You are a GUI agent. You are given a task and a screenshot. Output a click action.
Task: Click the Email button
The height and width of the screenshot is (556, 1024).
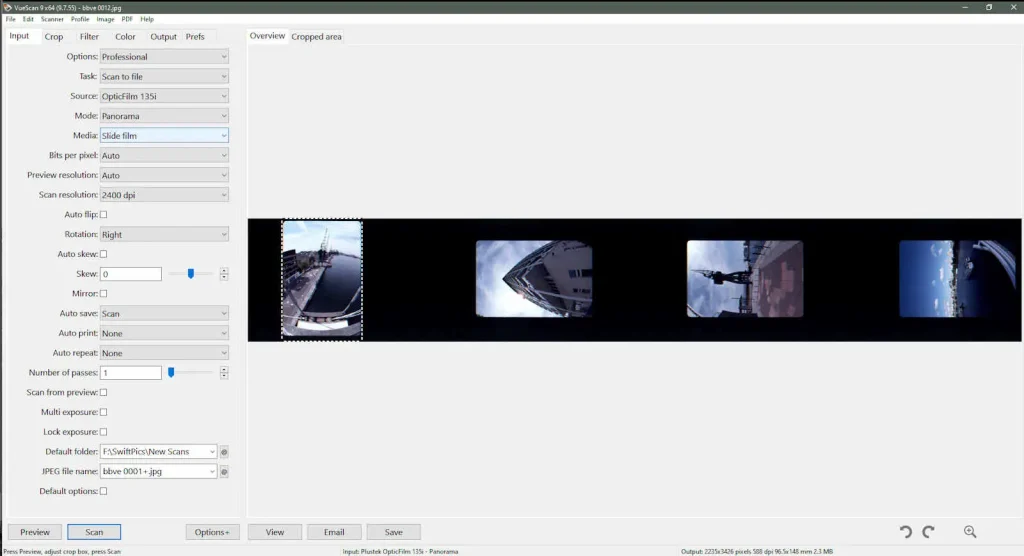coord(334,532)
